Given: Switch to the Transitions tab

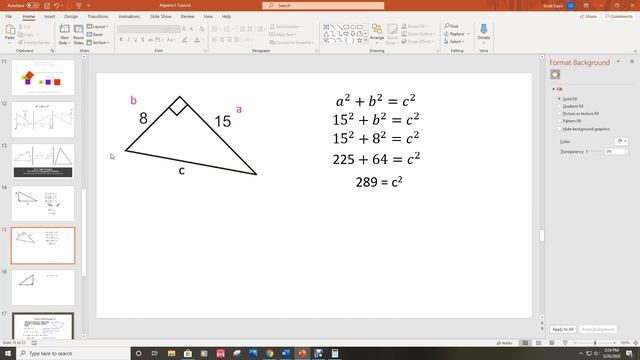Looking at the screenshot, I should (98, 16).
